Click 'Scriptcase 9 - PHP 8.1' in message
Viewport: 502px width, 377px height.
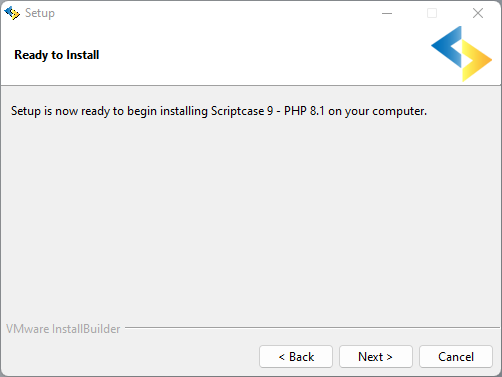268,111
